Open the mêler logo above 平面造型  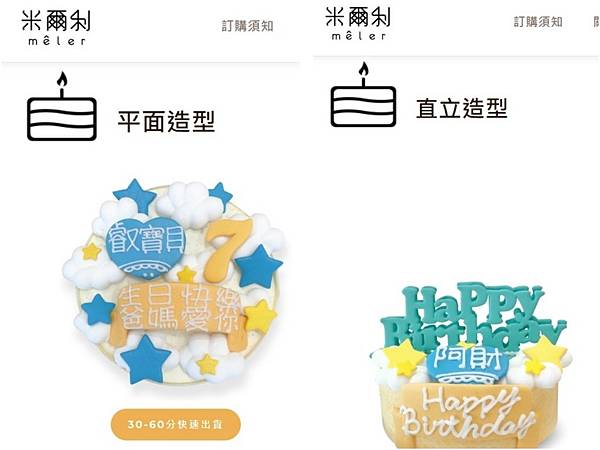point(56,27)
